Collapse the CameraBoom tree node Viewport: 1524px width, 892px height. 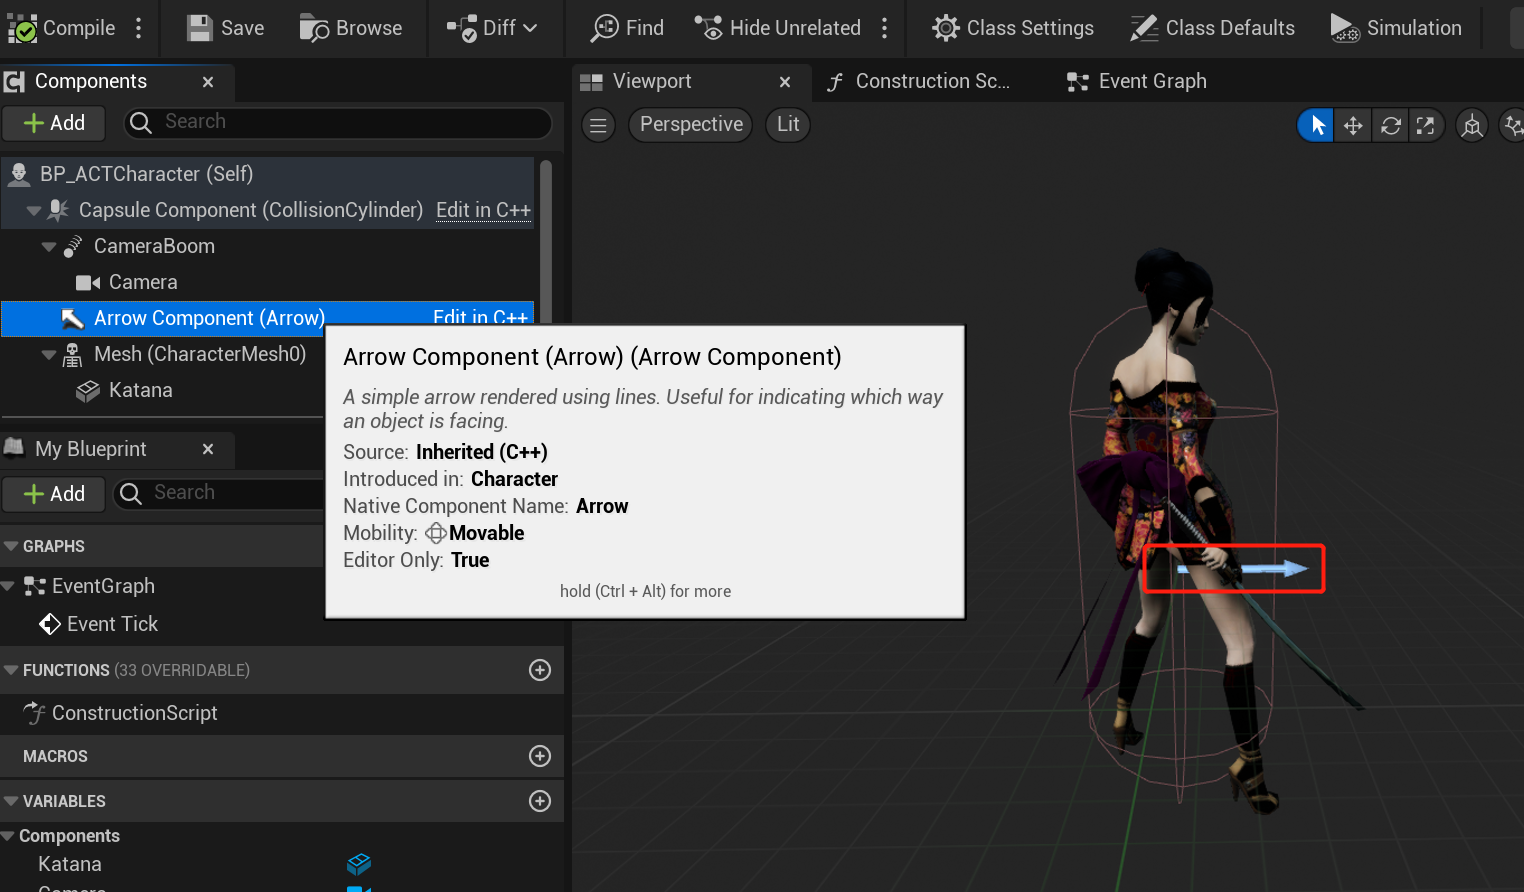point(49,246)
